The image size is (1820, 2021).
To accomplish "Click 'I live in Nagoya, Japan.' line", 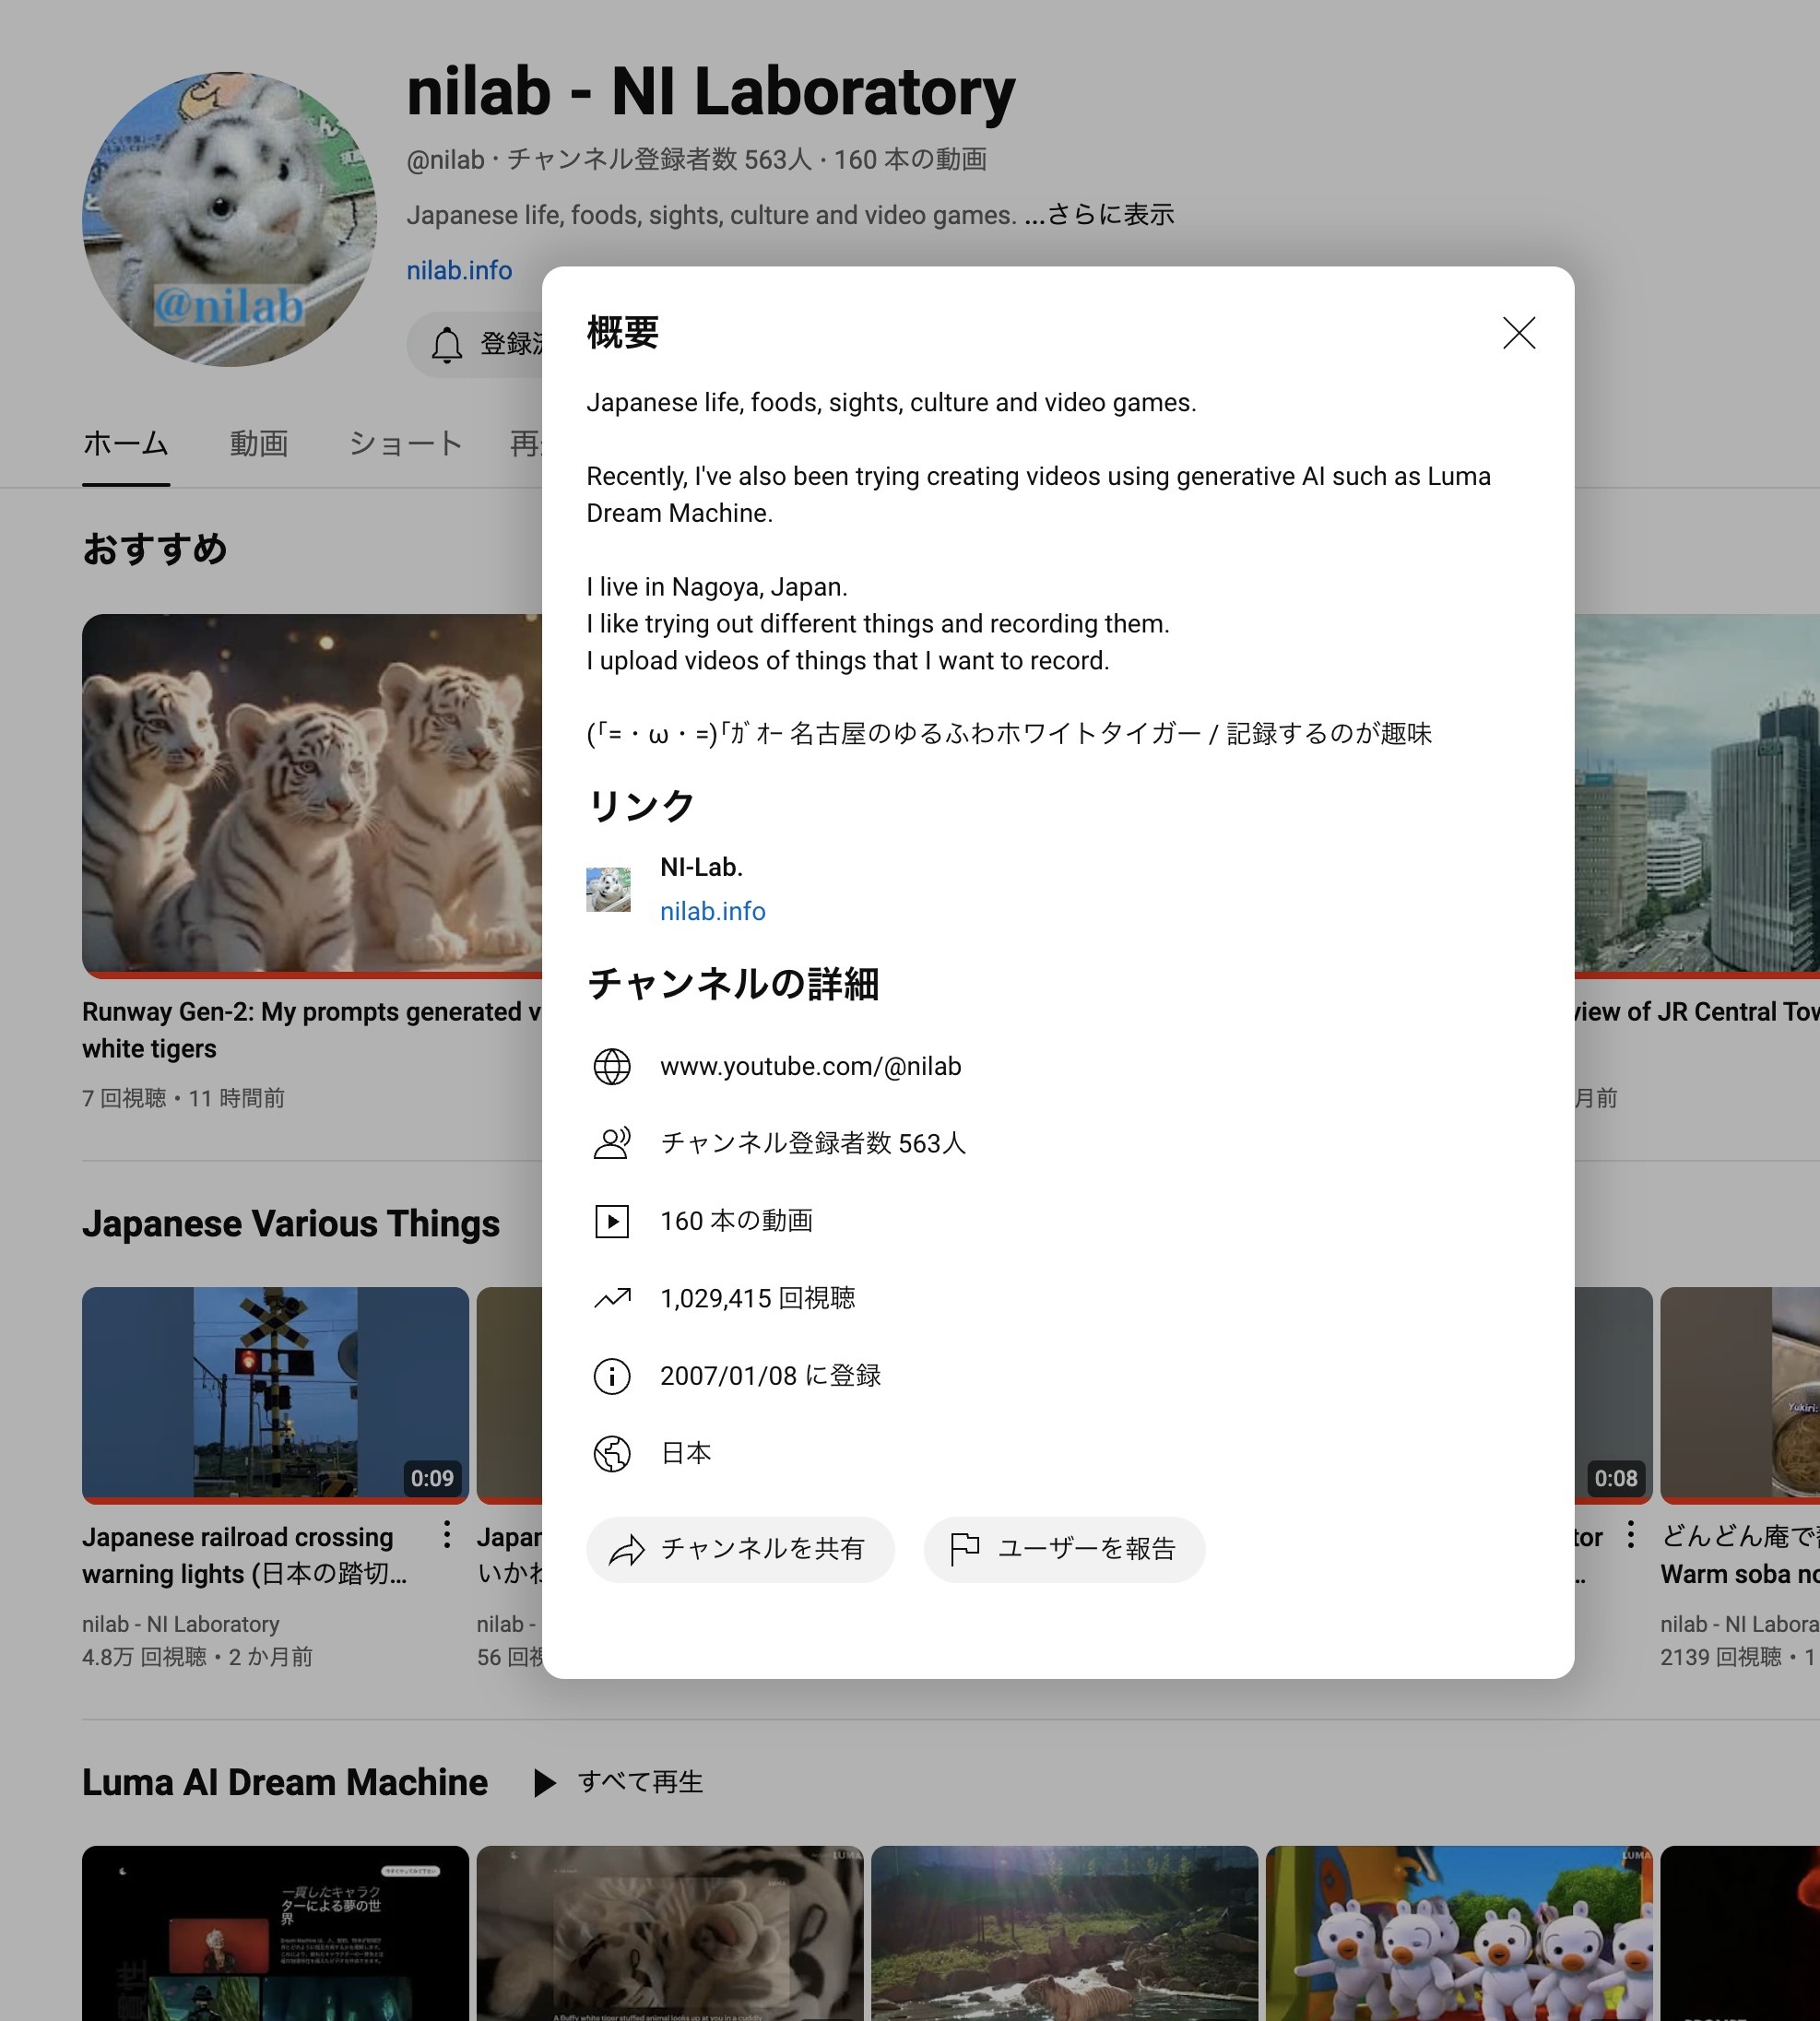I will click(717, 587).
